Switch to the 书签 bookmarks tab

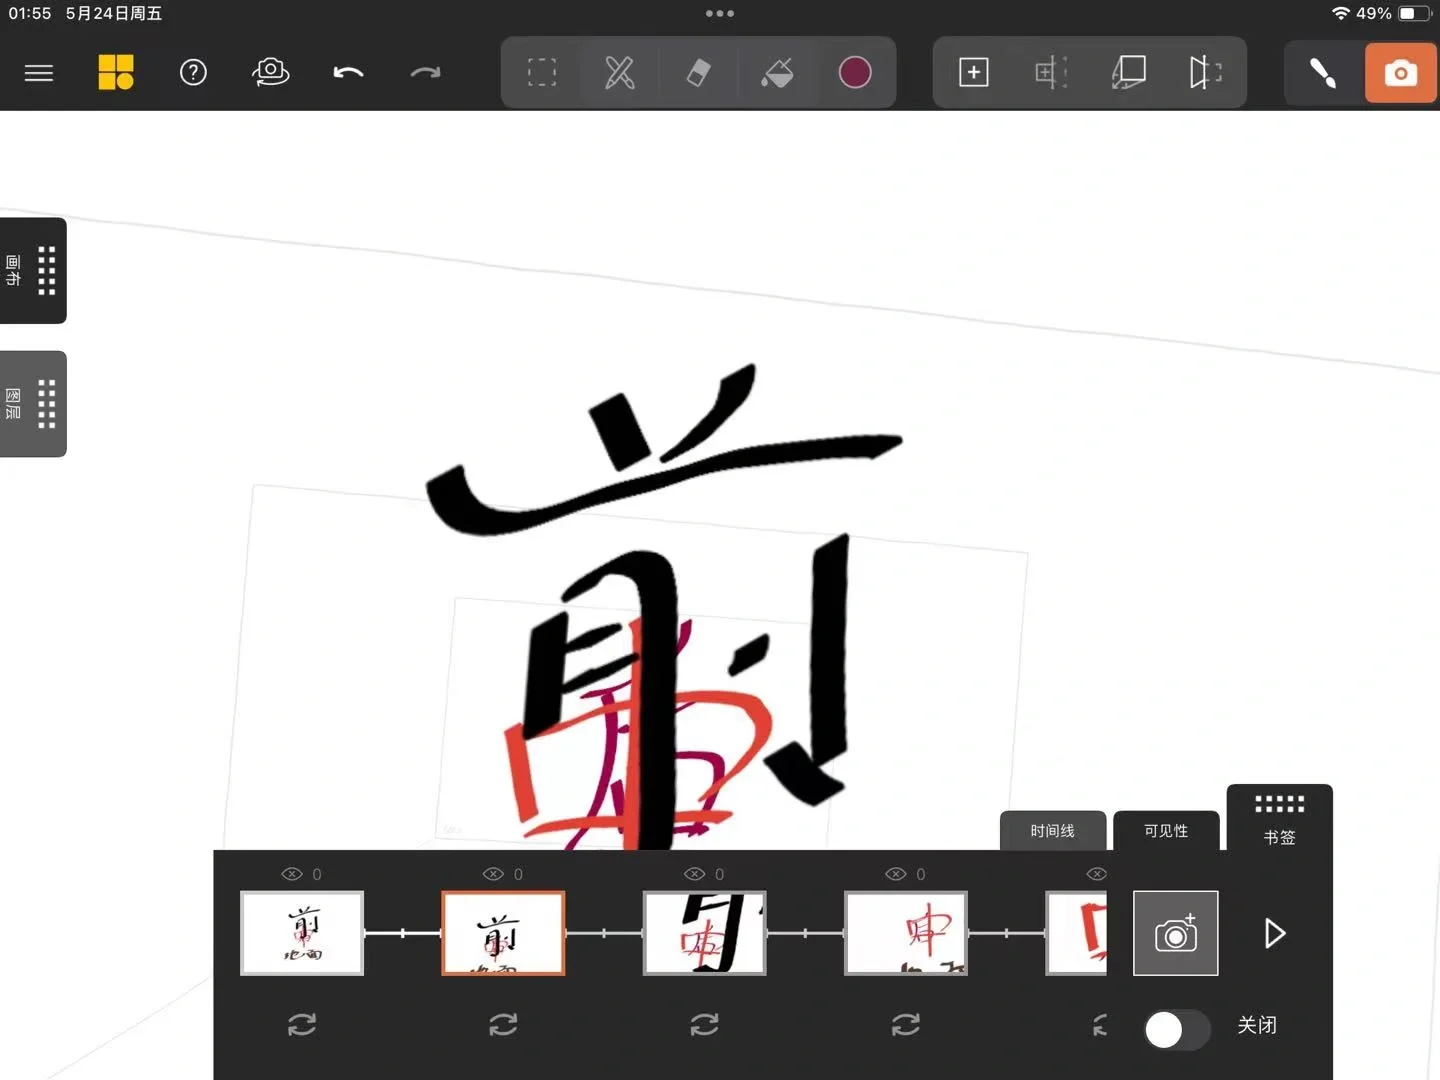coord(1279,820)
